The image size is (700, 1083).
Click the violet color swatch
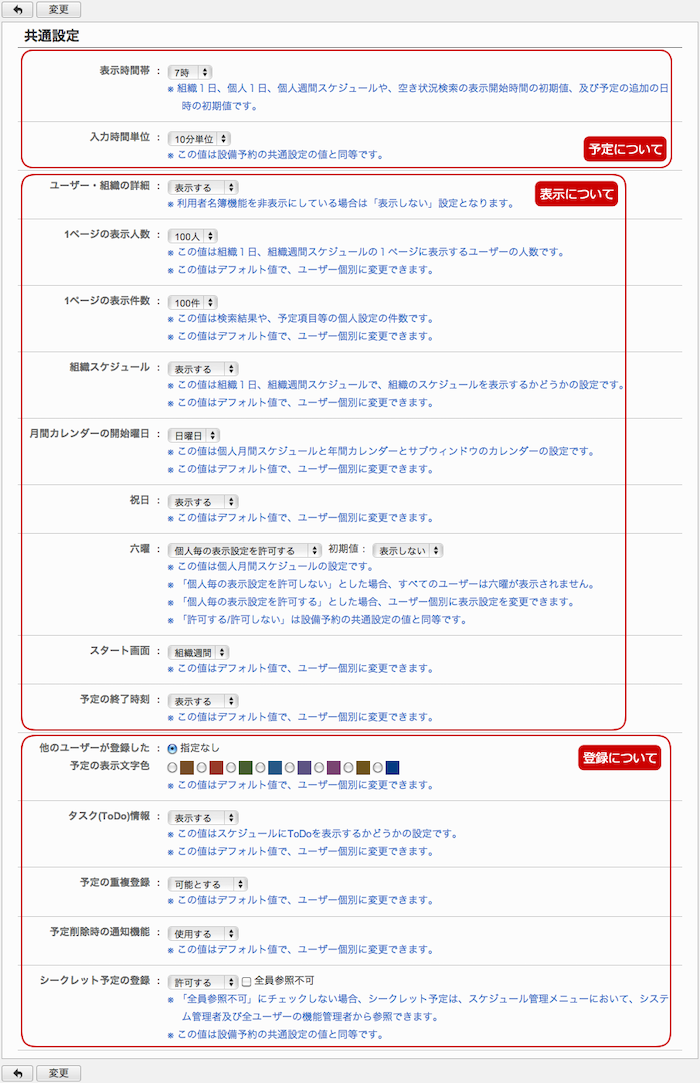click(304, 767)
